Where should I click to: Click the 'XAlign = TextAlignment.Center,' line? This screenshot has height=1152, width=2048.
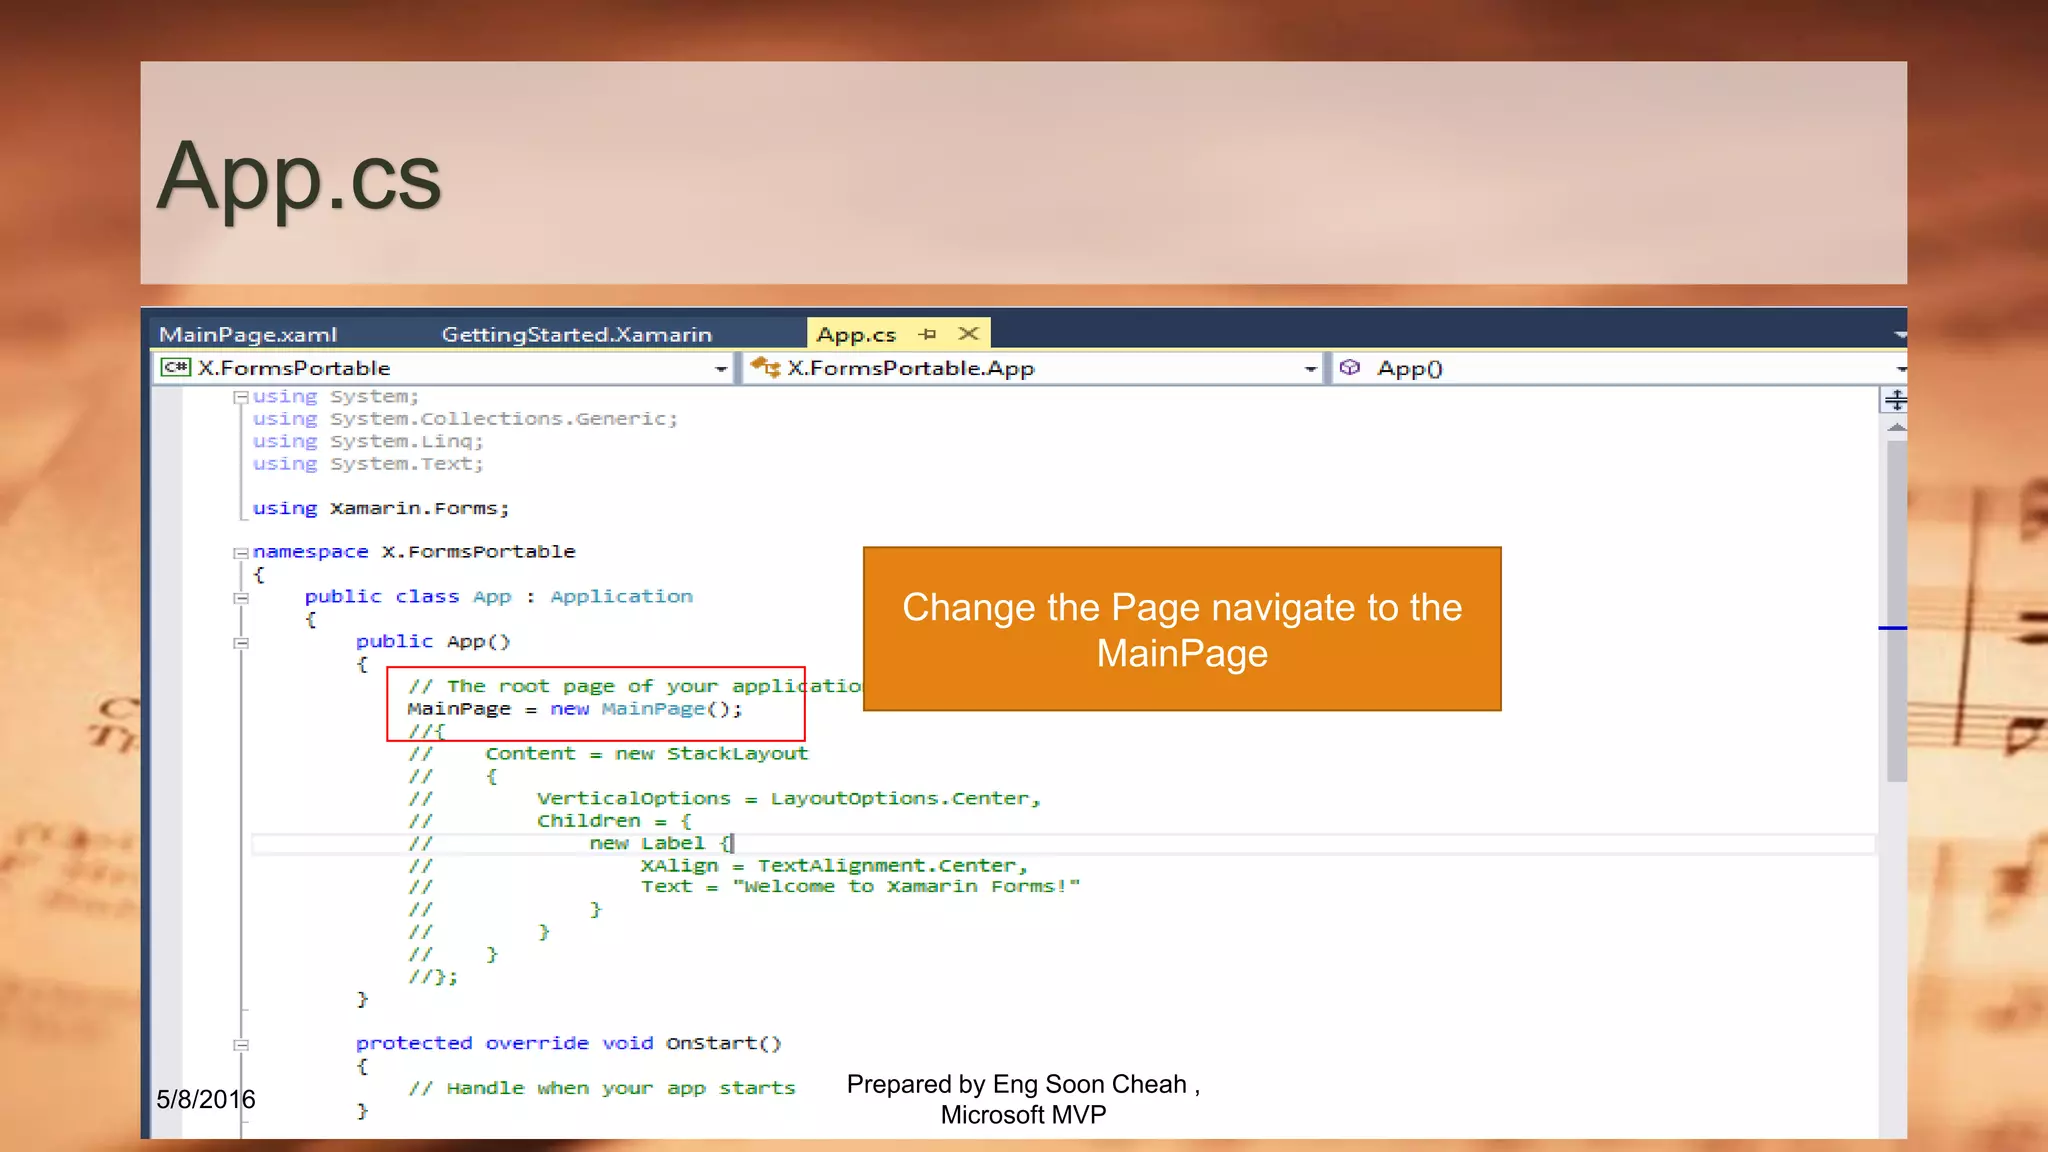[x=834, y=865]
